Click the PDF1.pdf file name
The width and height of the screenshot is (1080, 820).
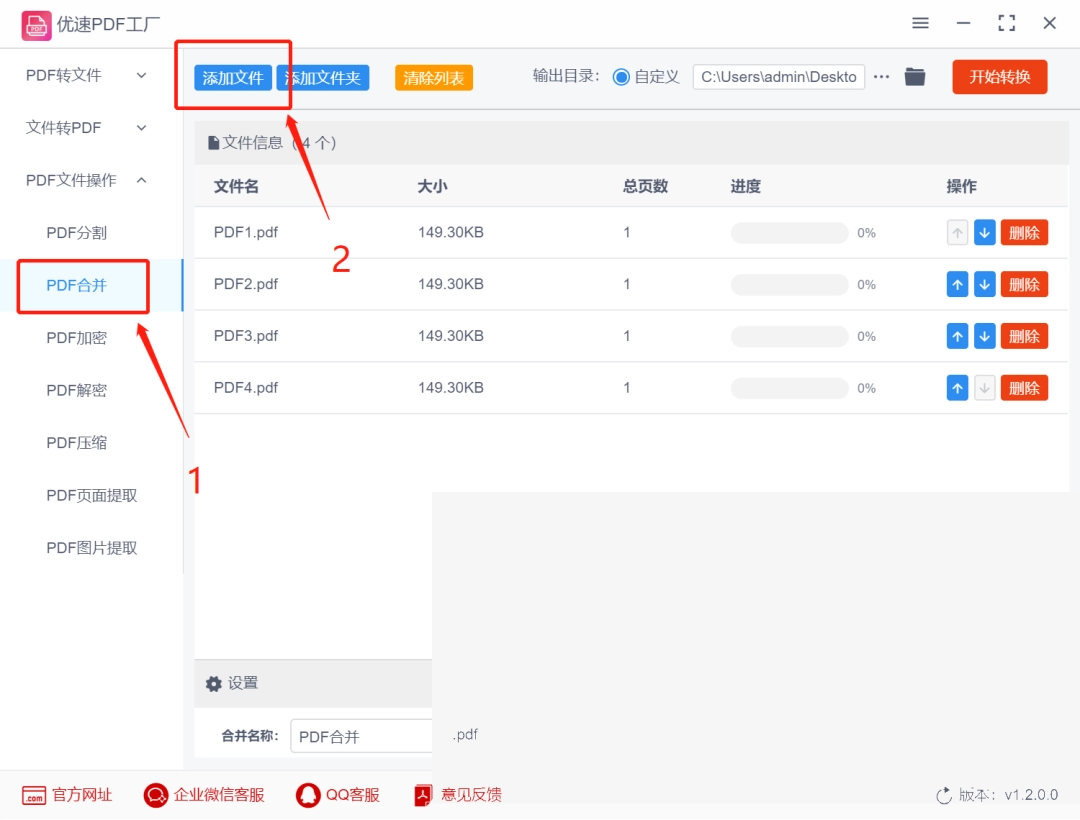pyautogui.click(x=245, y=233)
